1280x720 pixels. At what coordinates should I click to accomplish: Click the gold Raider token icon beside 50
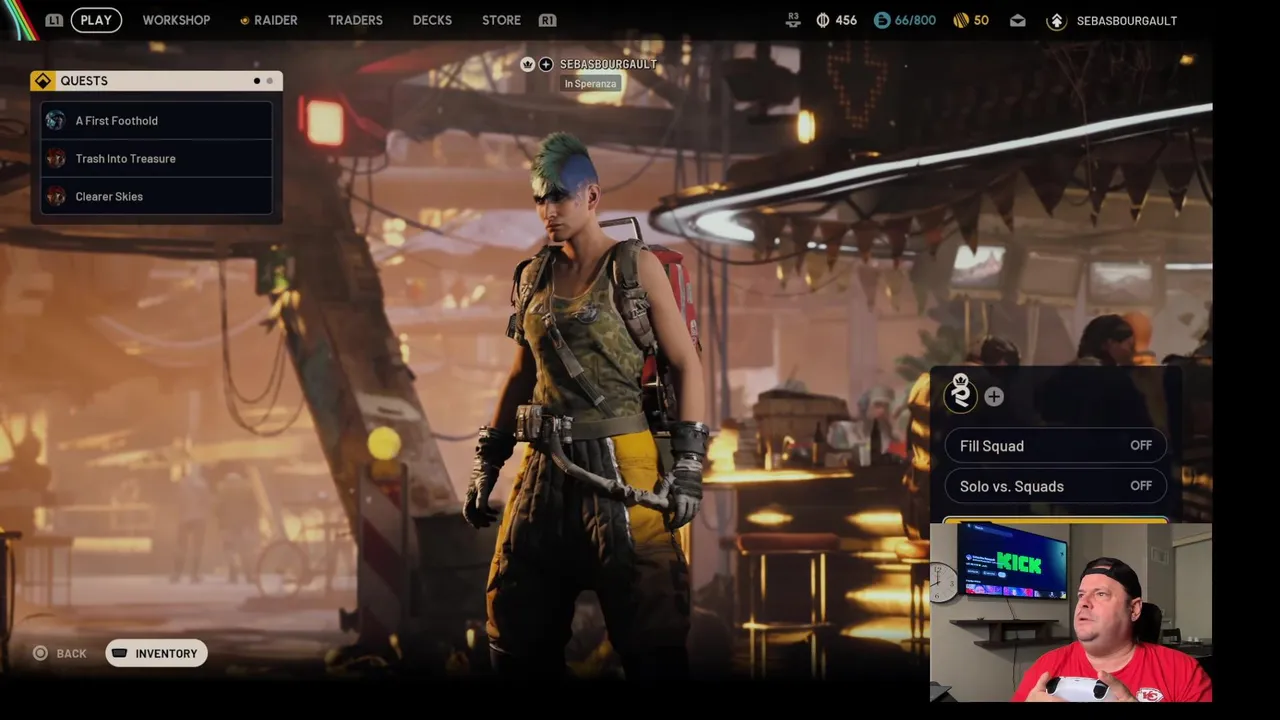pyautogui.click(x=961, y=20)
